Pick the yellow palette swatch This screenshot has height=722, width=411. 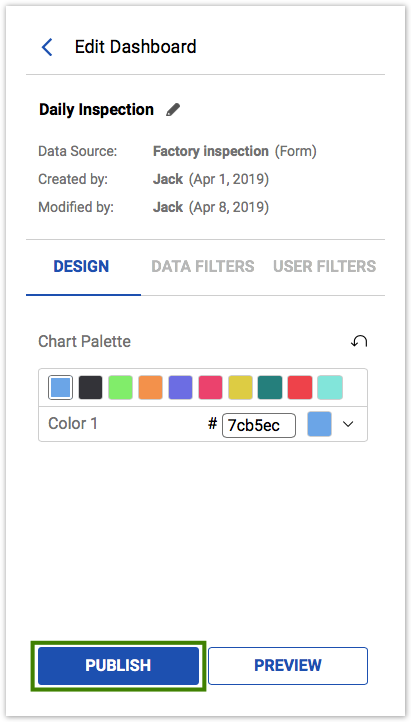pos(240,387)
